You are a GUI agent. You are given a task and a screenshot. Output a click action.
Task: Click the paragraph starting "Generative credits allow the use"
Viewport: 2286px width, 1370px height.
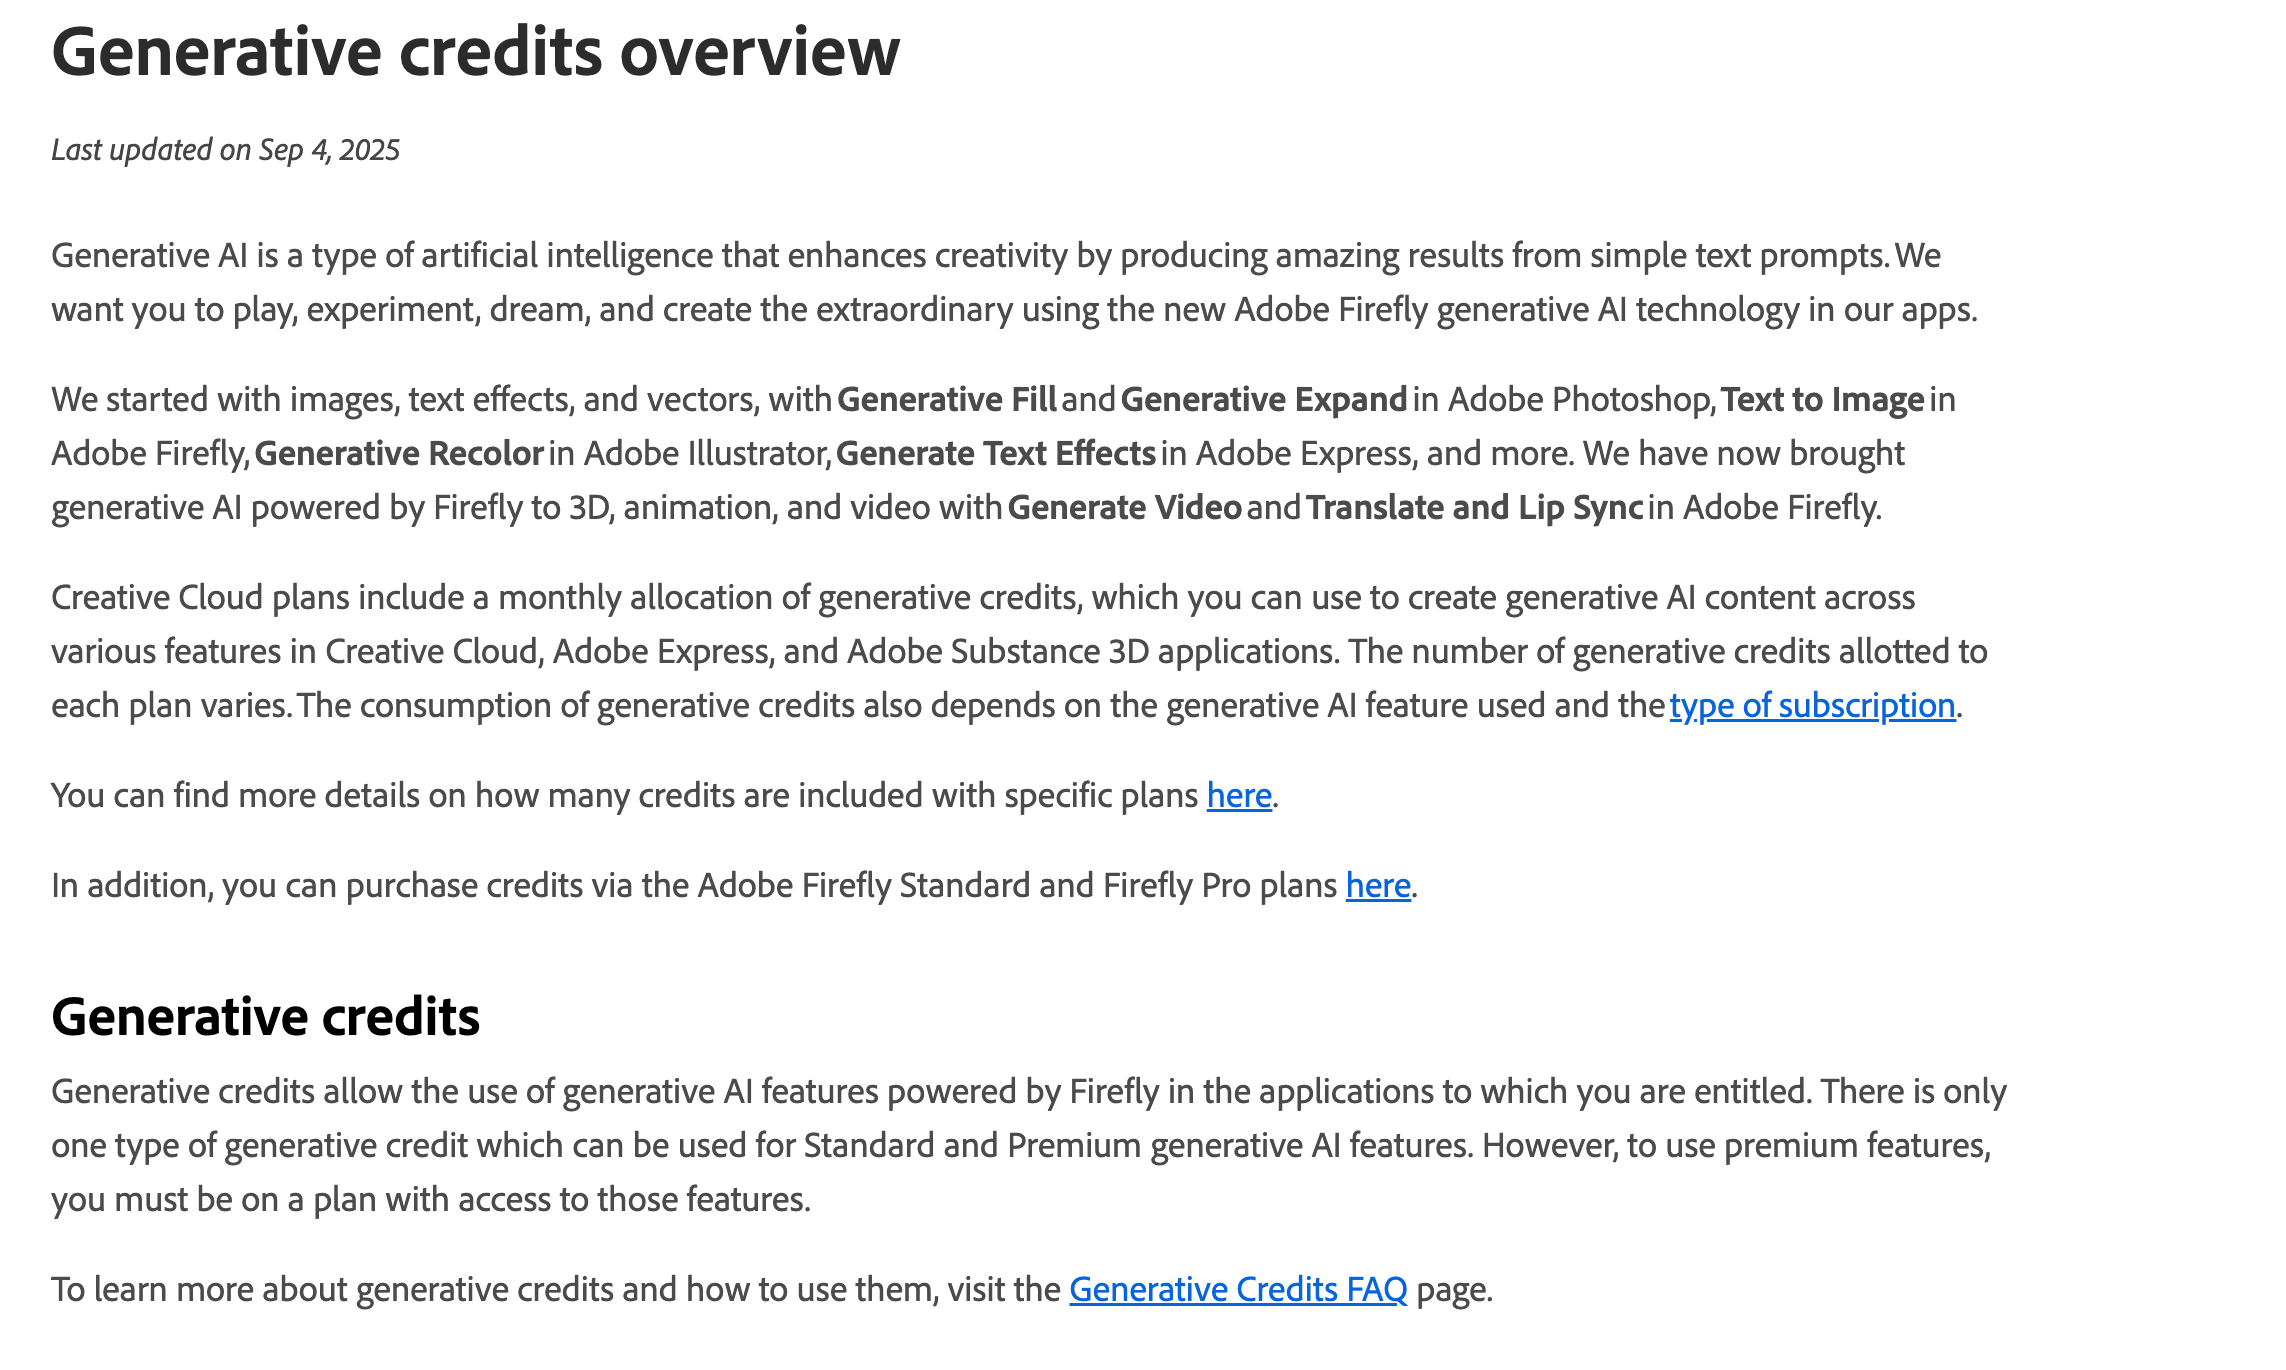click(1000, 1145)
